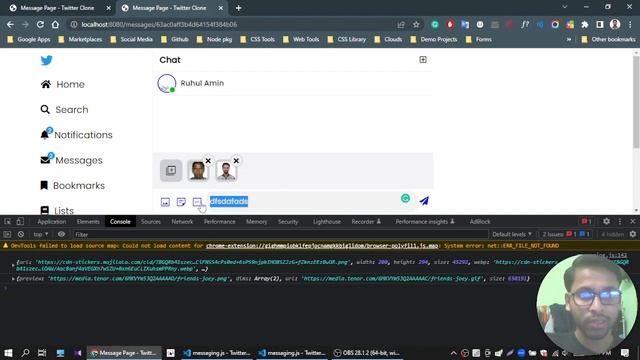
Task: Open Chrome profile avatar menu
Action: (x=615, y=24)
